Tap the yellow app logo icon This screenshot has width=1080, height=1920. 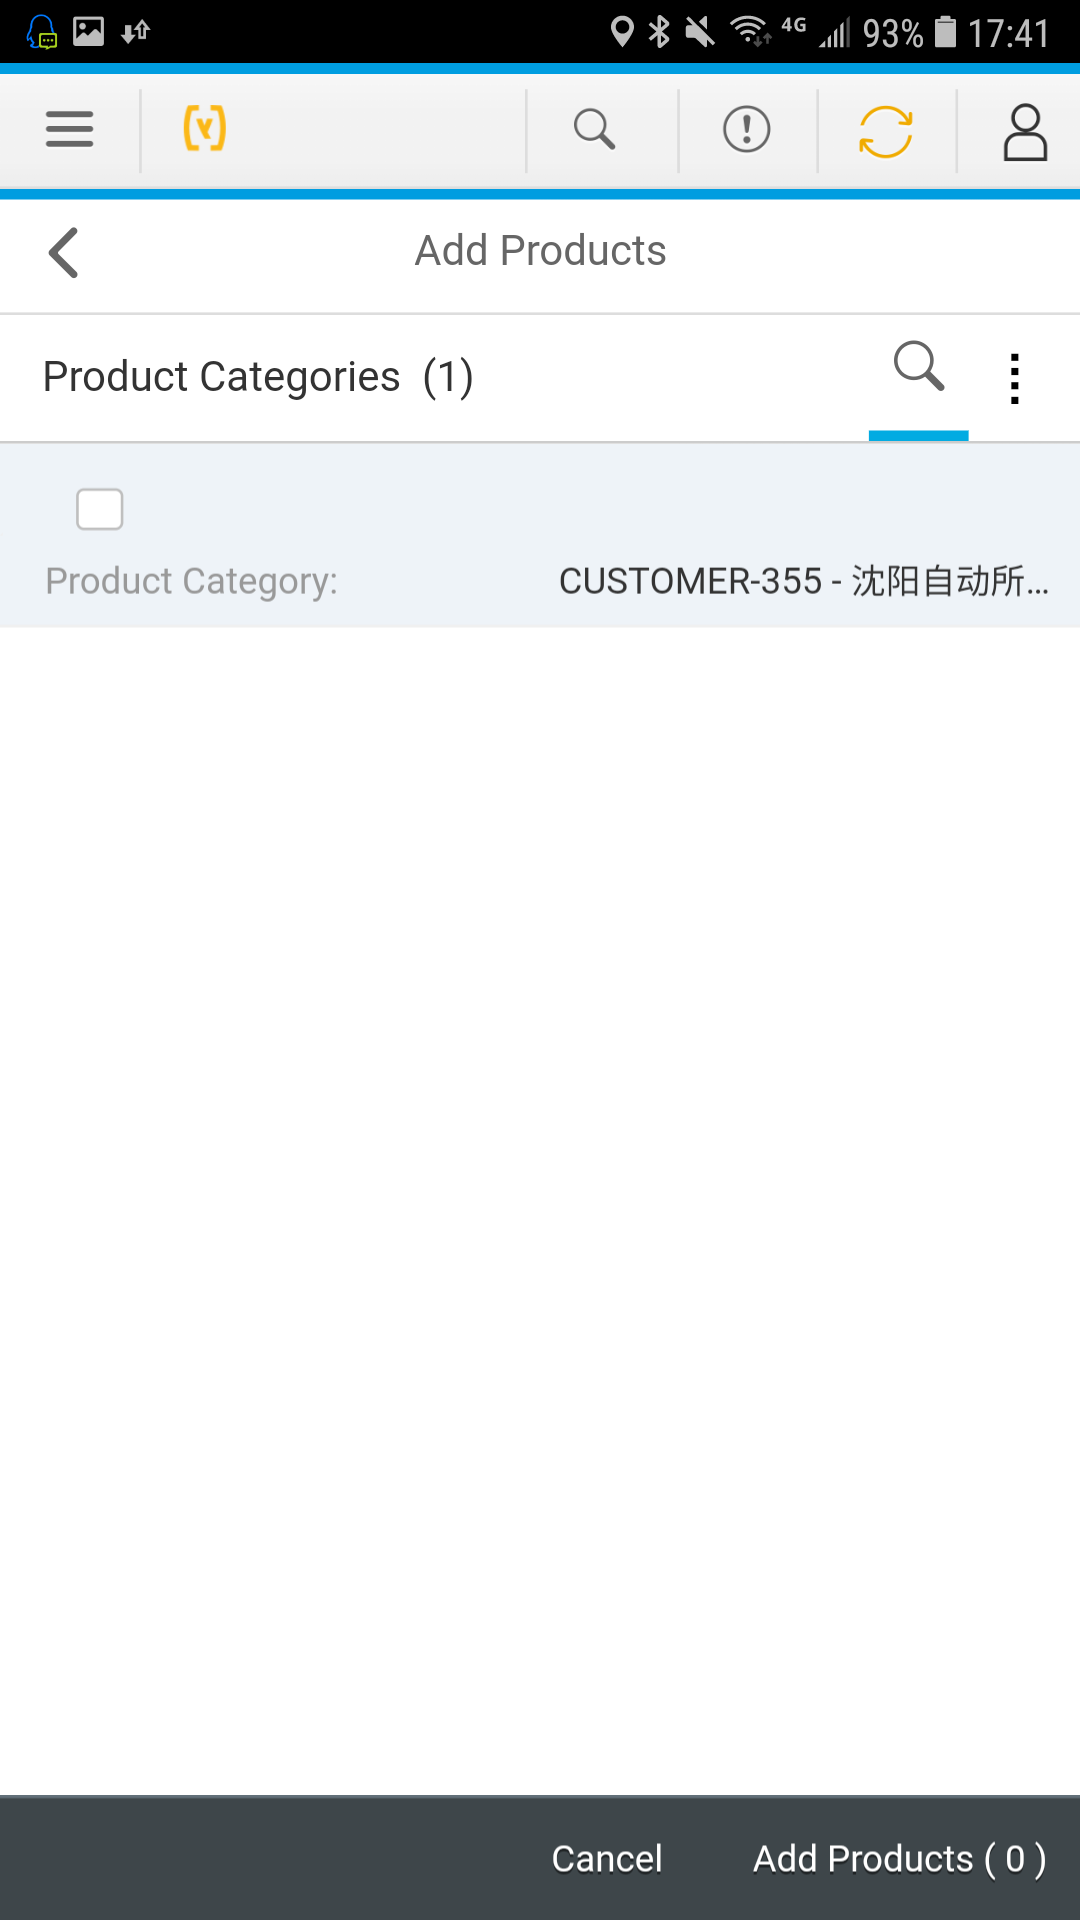click(x=205, y=130)
